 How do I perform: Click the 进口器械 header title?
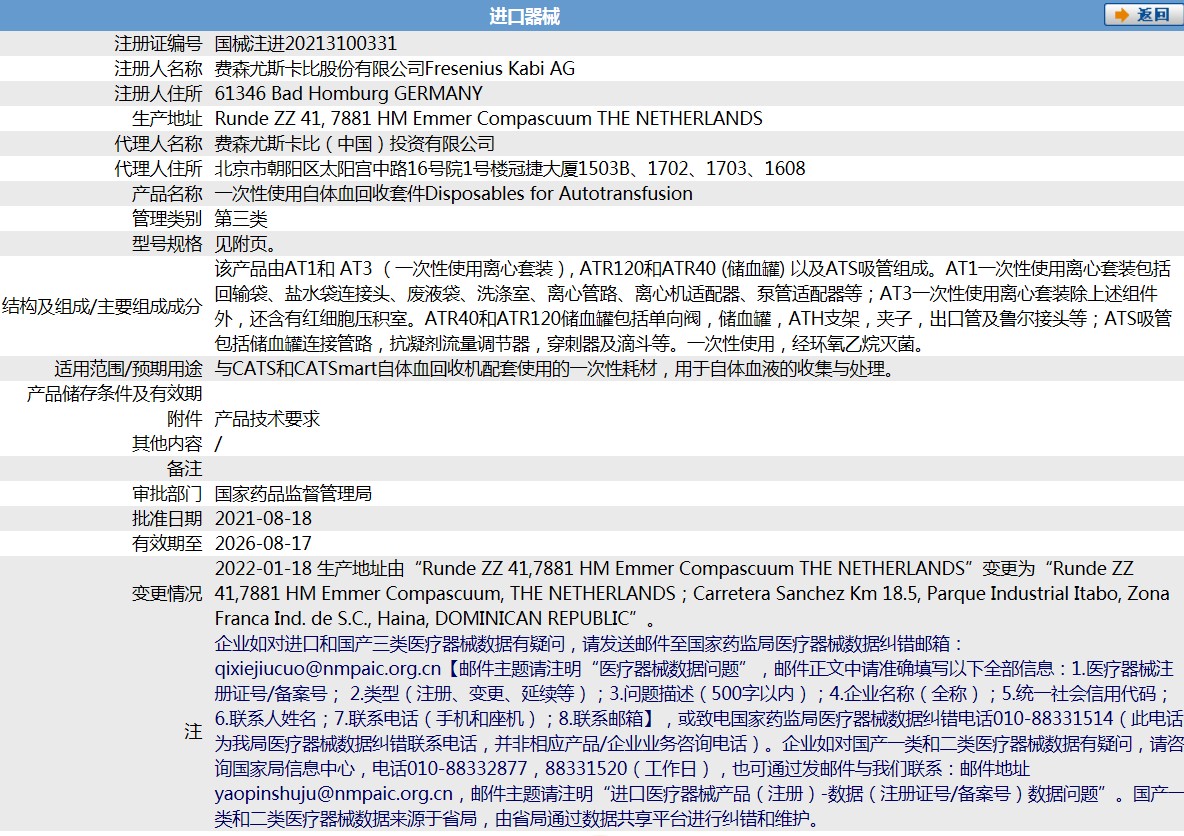pyautogui.click(x=524, y=16)
